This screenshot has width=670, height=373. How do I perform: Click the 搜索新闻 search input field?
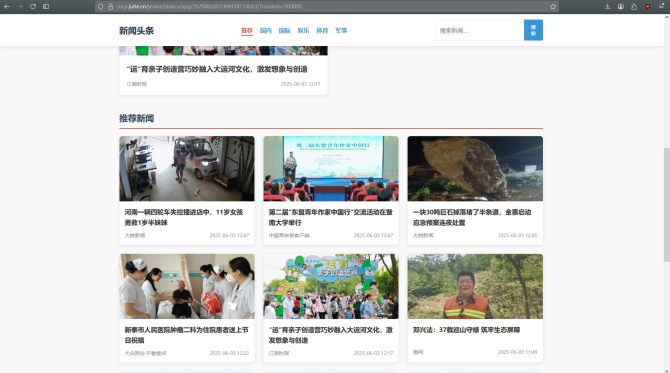479,30
